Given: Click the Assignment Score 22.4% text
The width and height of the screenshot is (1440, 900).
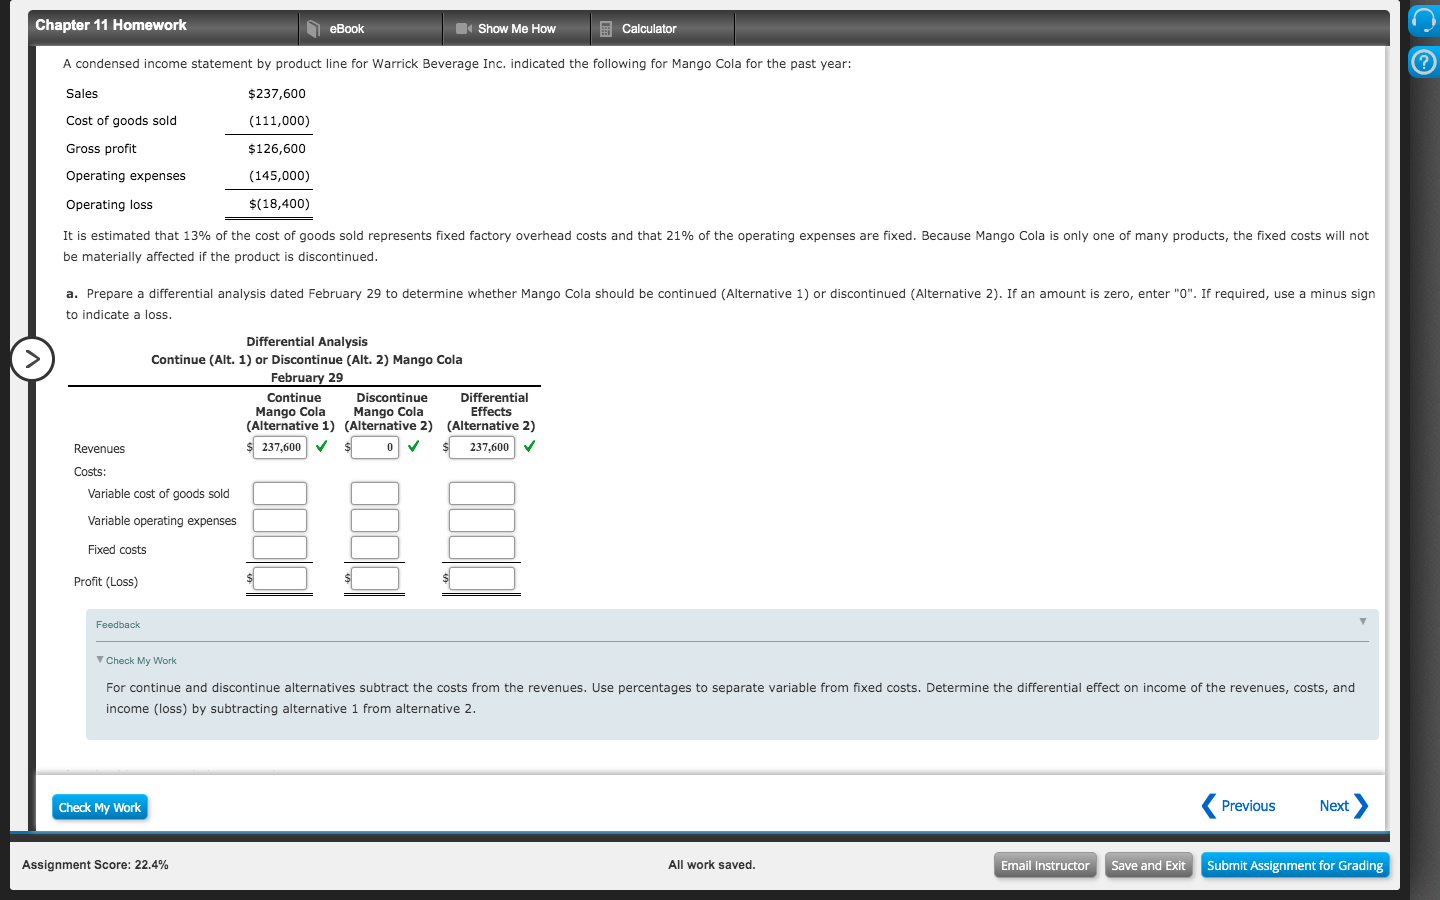Looking at the screenshot, I should click(x=95, y=865).
